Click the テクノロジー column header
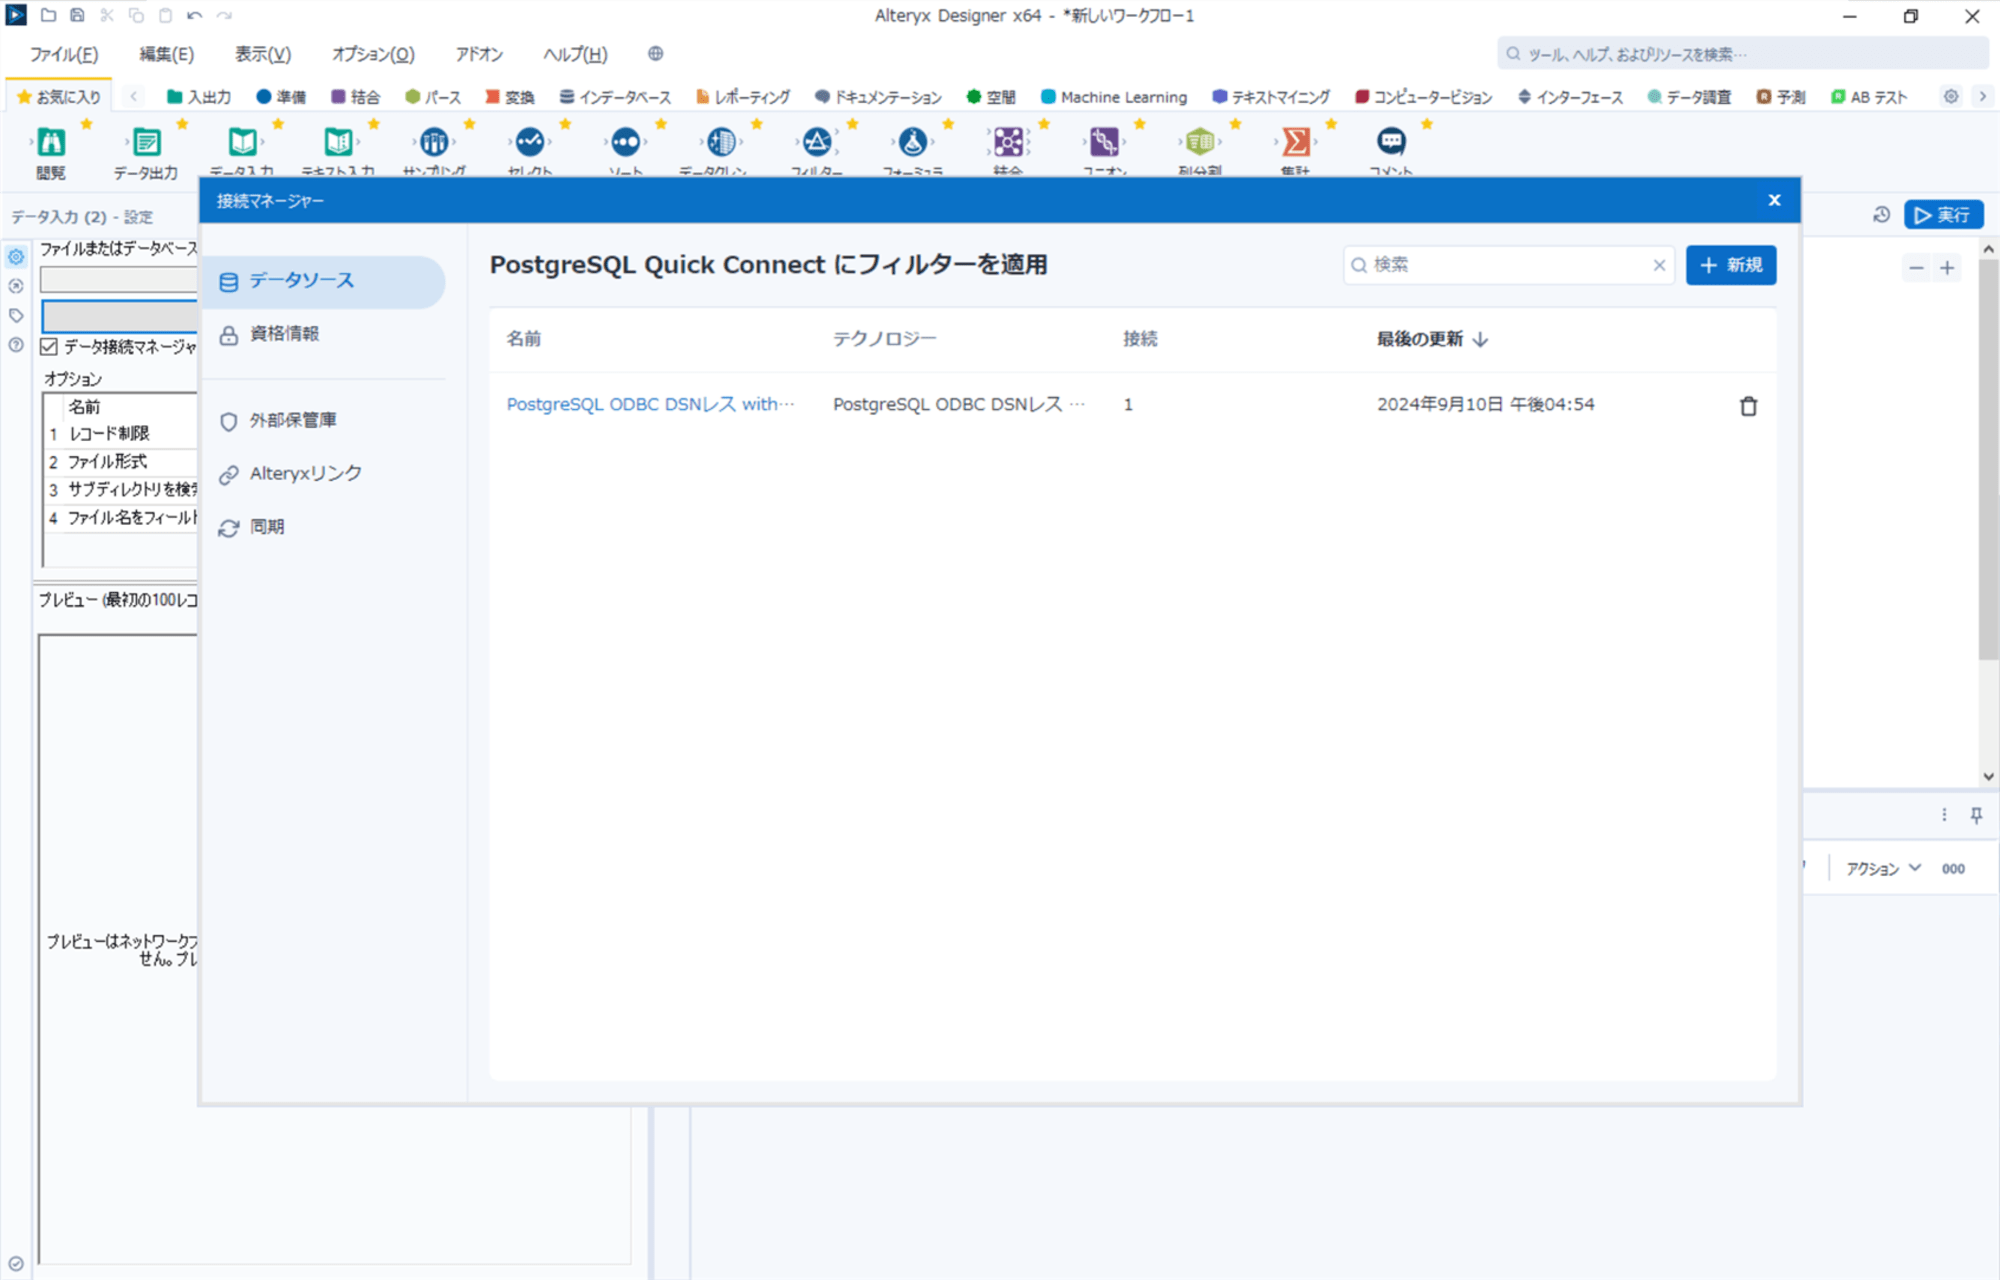This screenshot has width=2000, height=1280. click(x=885, y=339)
